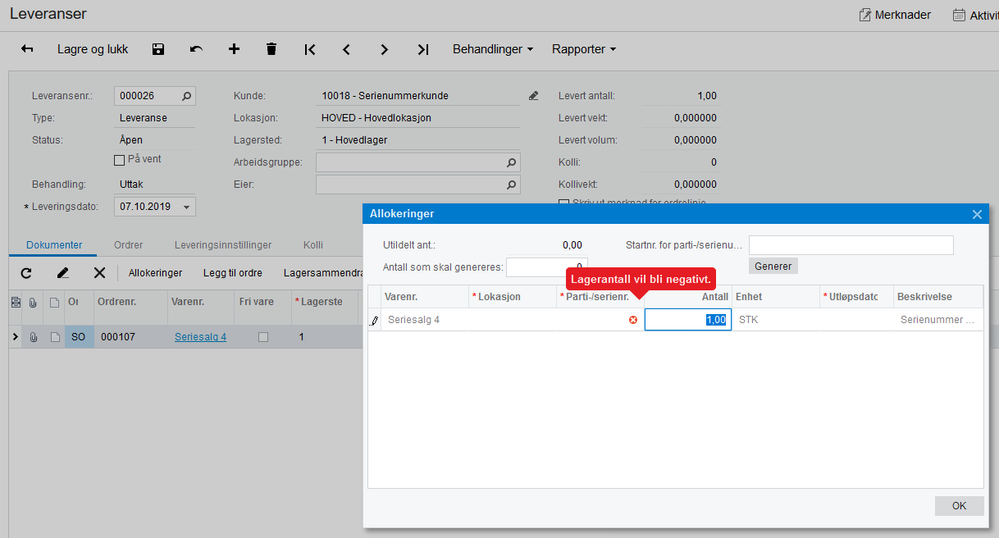999x538 pixels.
Task: Click the attachment paperclip header icon
Action: [x=33, y=302]
